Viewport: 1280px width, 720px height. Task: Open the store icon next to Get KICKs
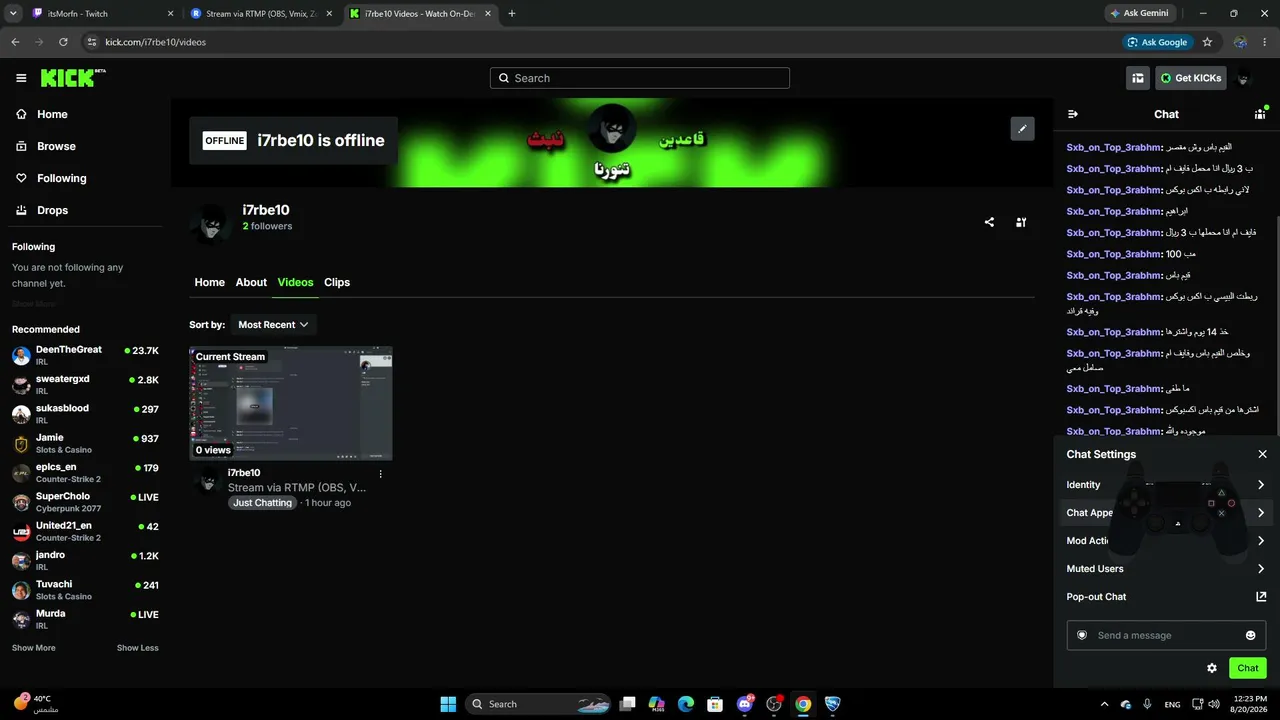[1138, 78]
